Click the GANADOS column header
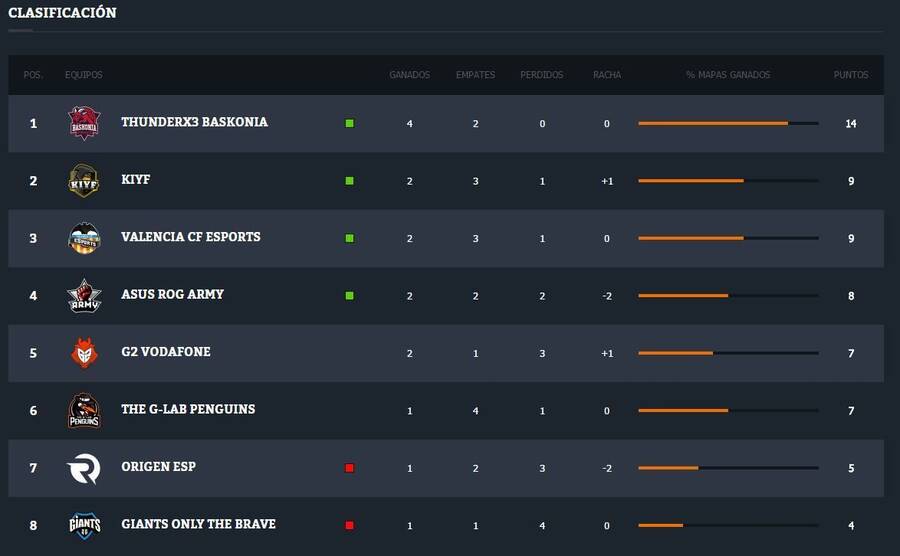Screen dimensions: 900x556 tap(410, 75)
